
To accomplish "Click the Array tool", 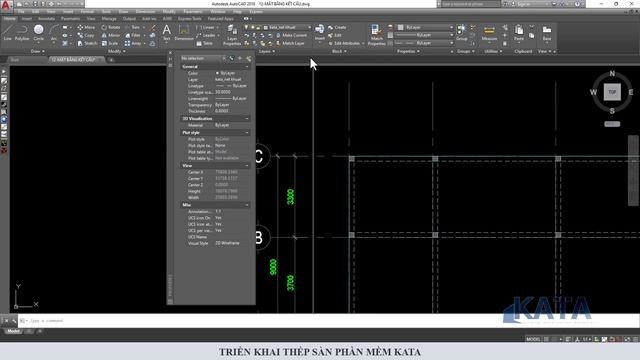I will coord(133,43).
